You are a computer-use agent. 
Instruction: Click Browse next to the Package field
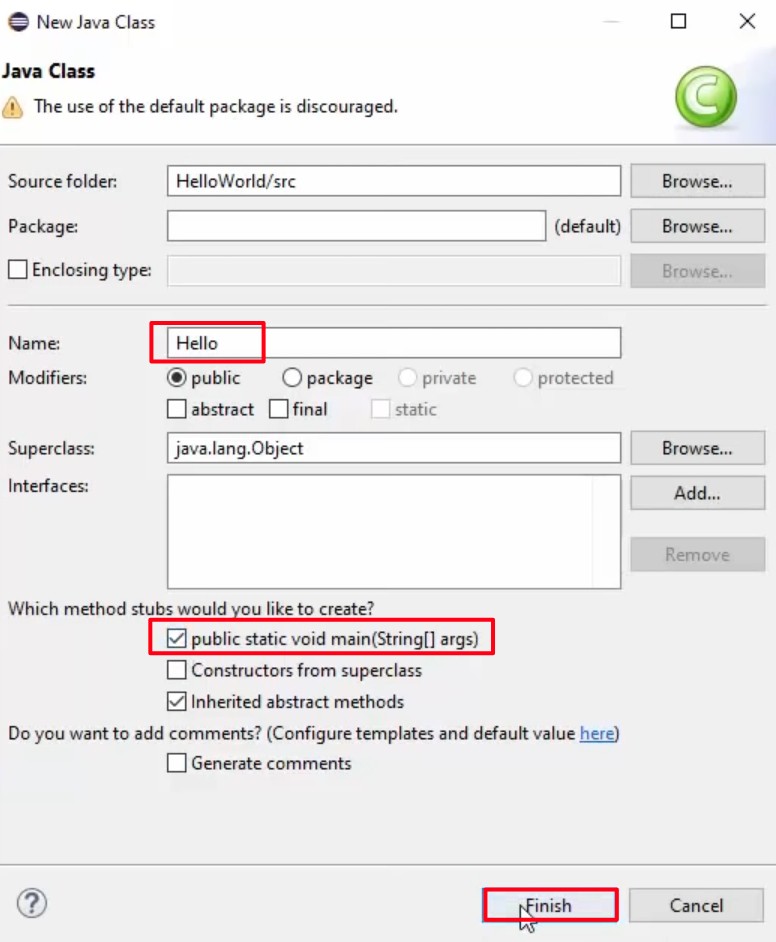coord(697,226)
